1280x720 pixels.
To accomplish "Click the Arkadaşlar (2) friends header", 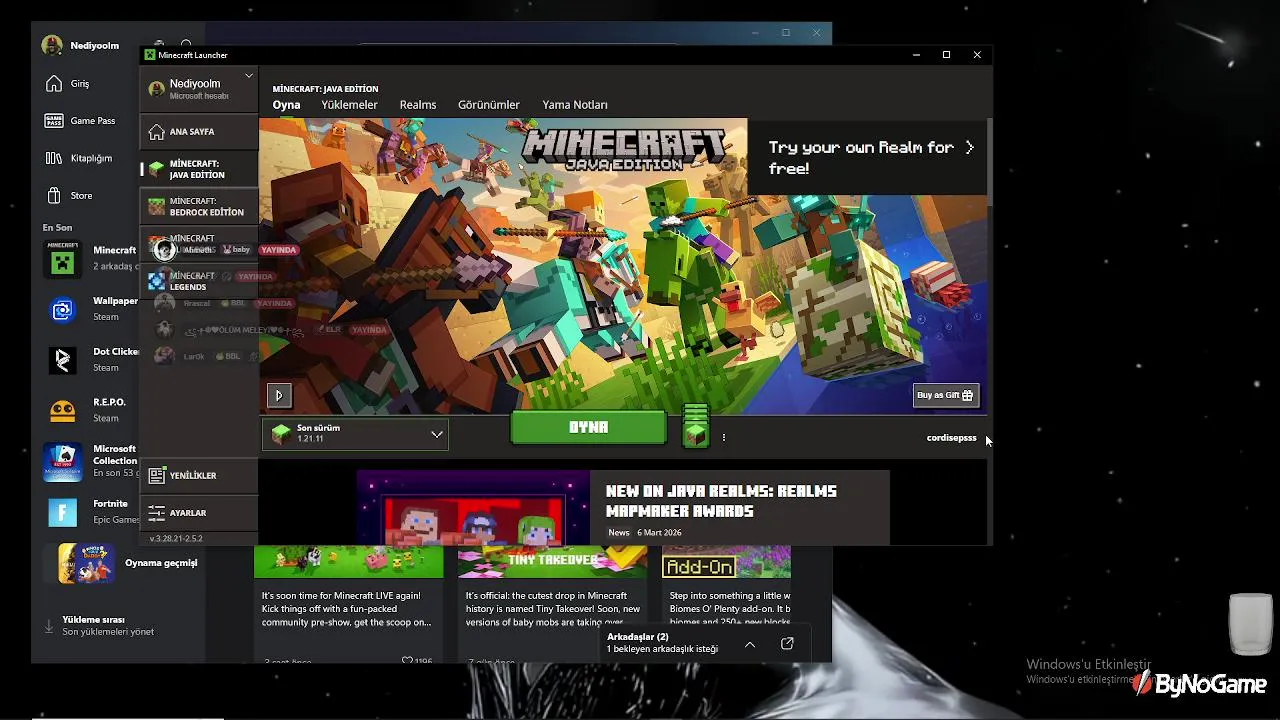I will [x=638, y=637].
